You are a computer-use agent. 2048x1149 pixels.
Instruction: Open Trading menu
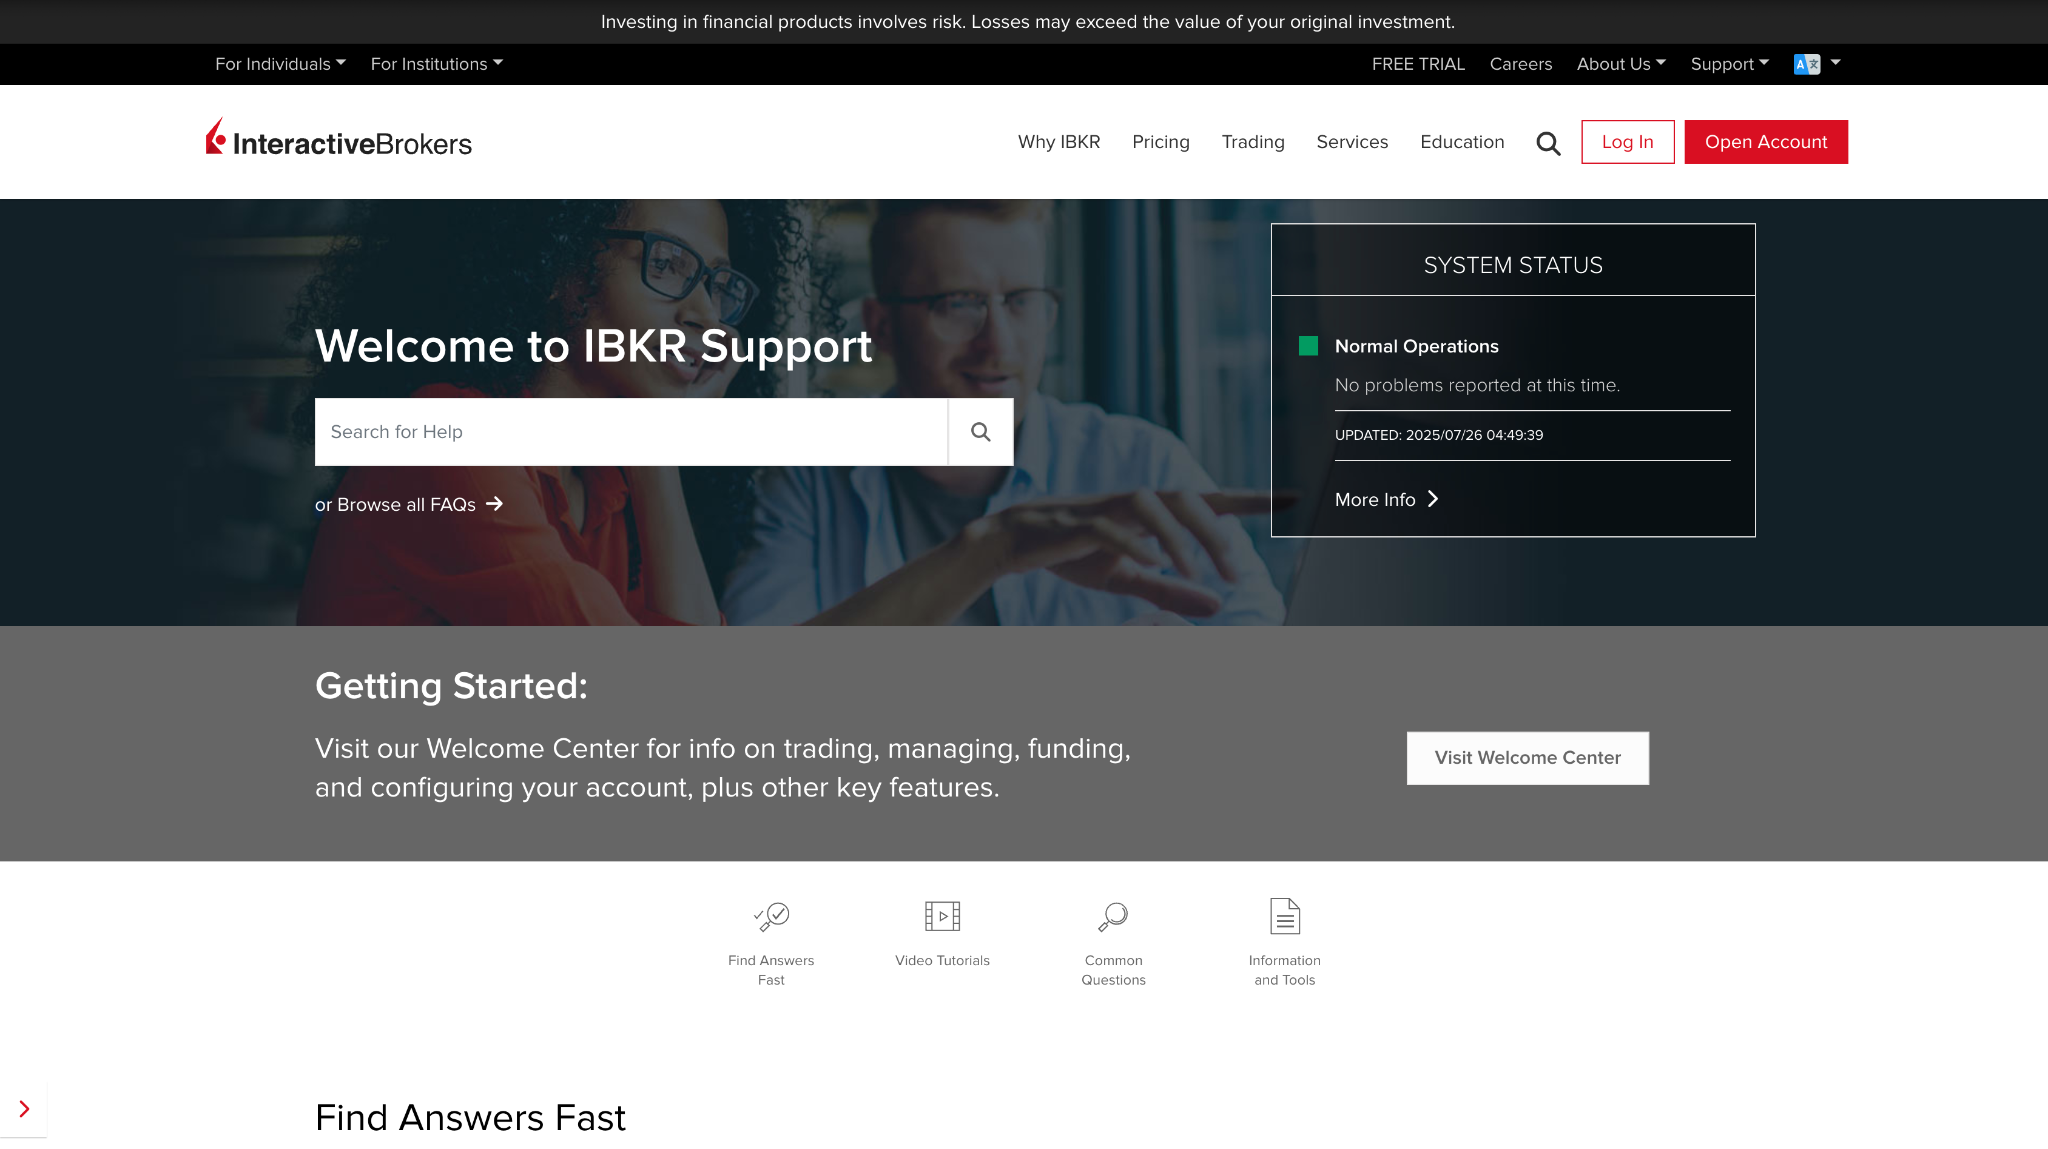pyautogui.click(x=1253, y=142)
